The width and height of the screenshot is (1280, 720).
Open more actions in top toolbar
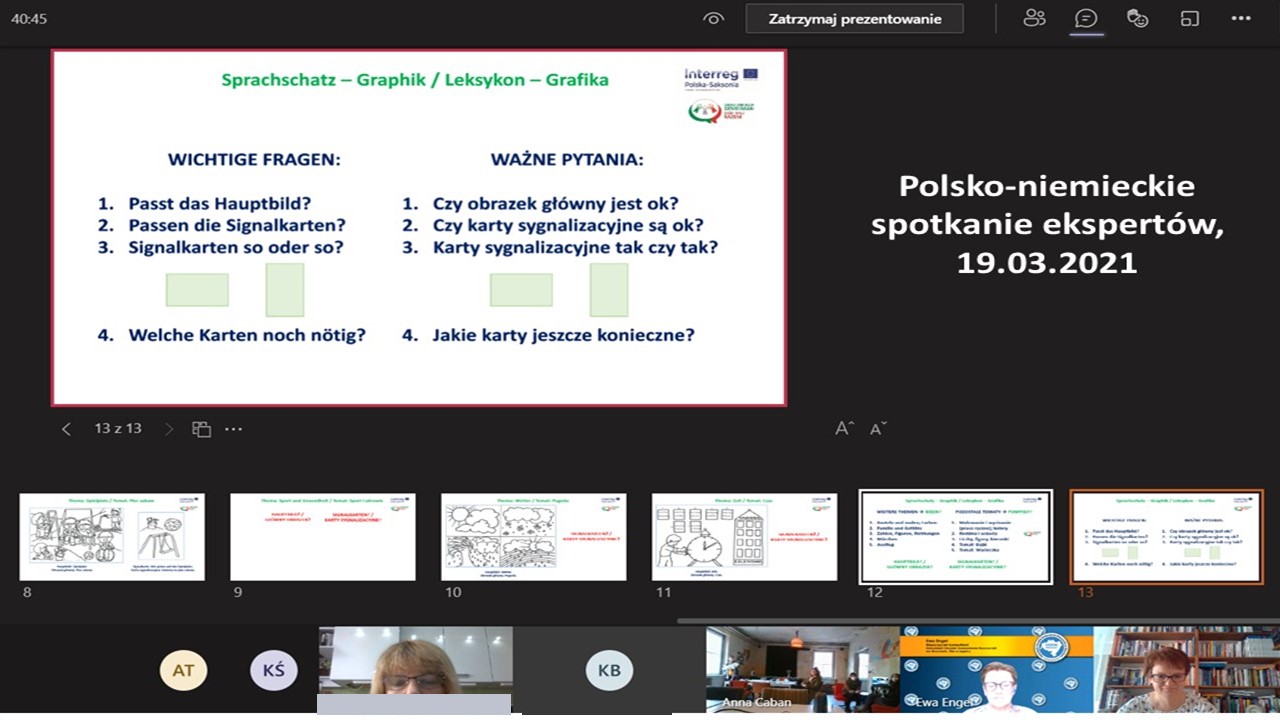click(x=1241, y=18)
